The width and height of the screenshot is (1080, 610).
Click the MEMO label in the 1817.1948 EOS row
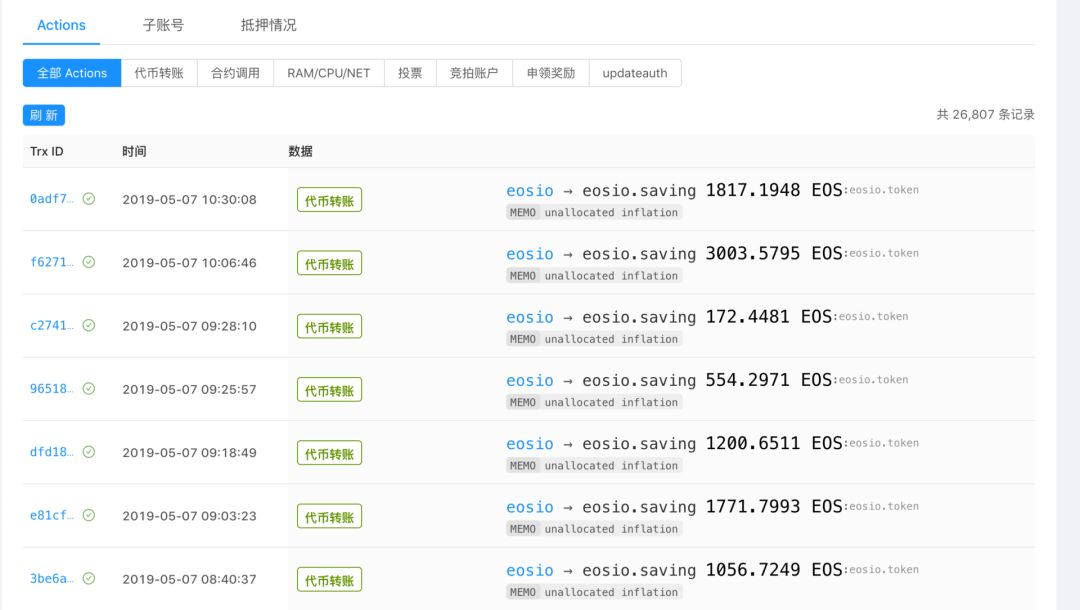click(523, 213)
